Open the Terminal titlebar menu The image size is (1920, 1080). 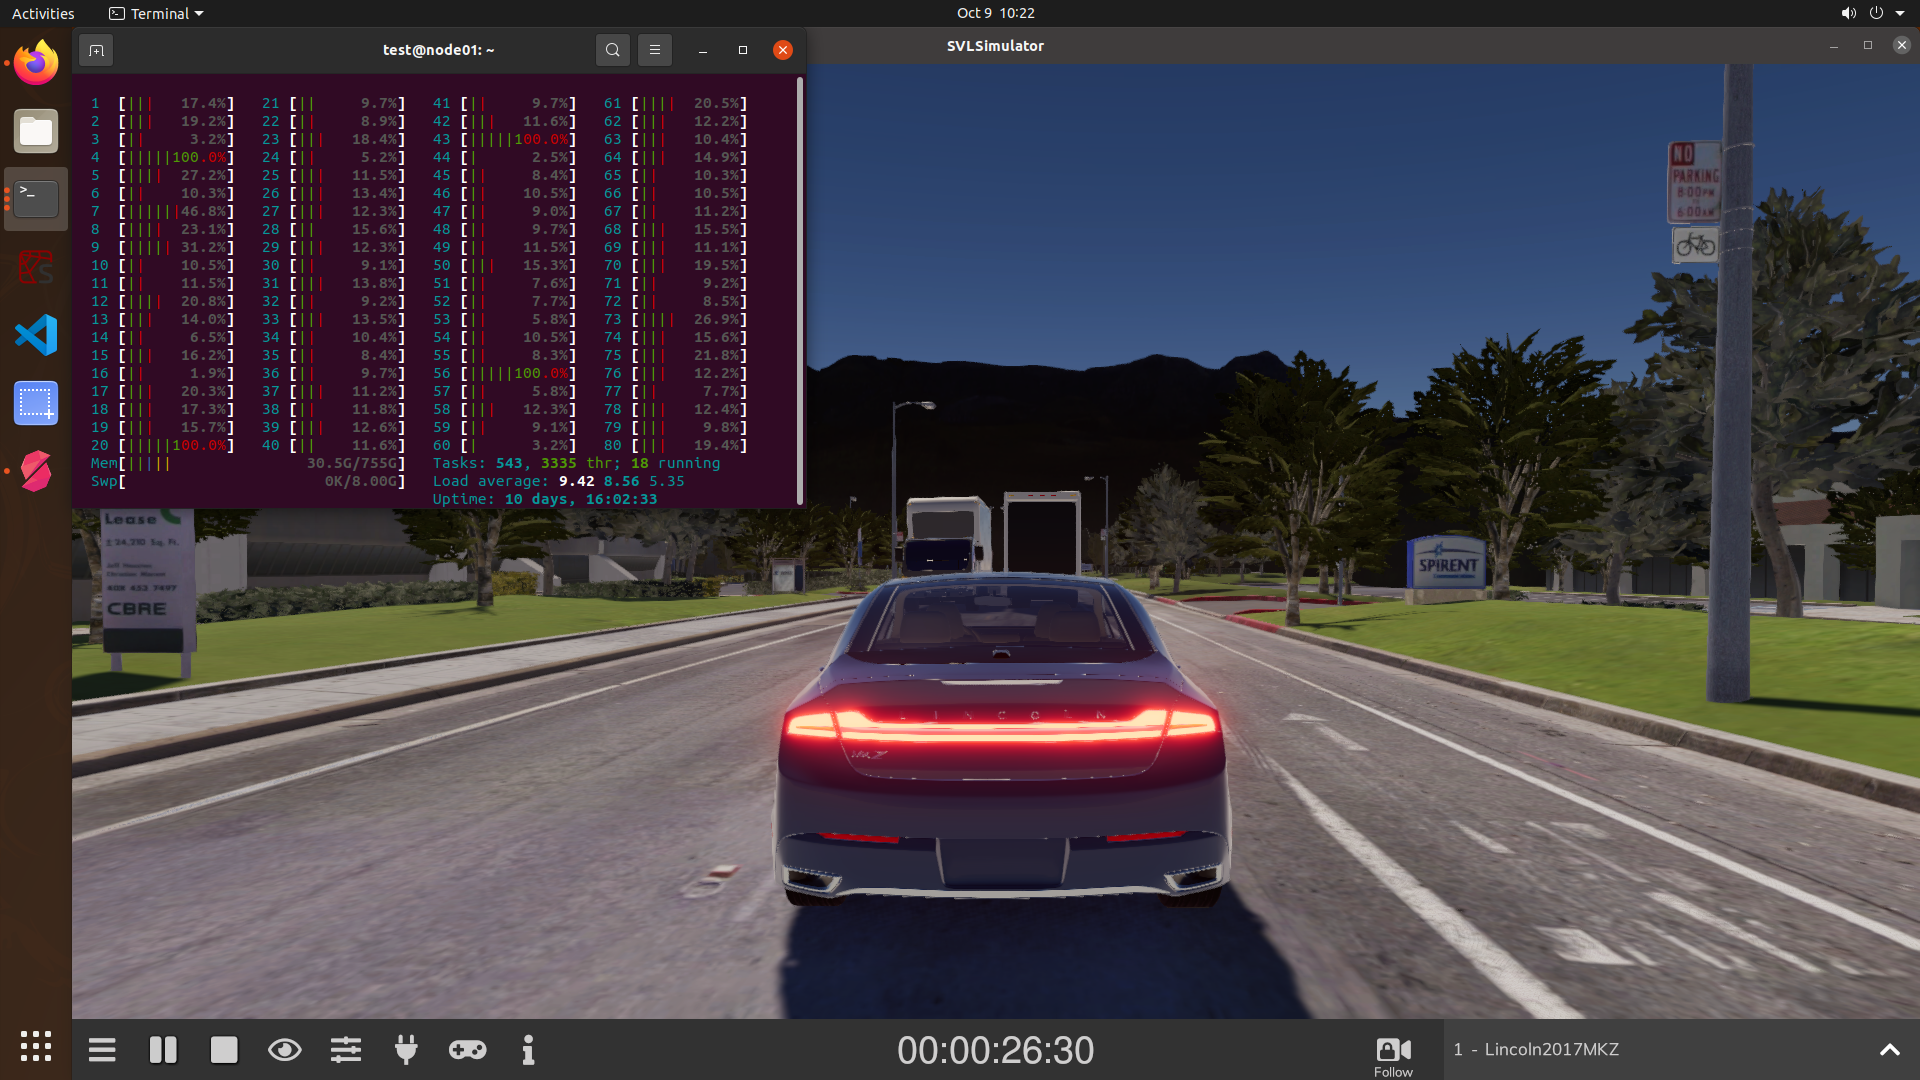point(655,49)
